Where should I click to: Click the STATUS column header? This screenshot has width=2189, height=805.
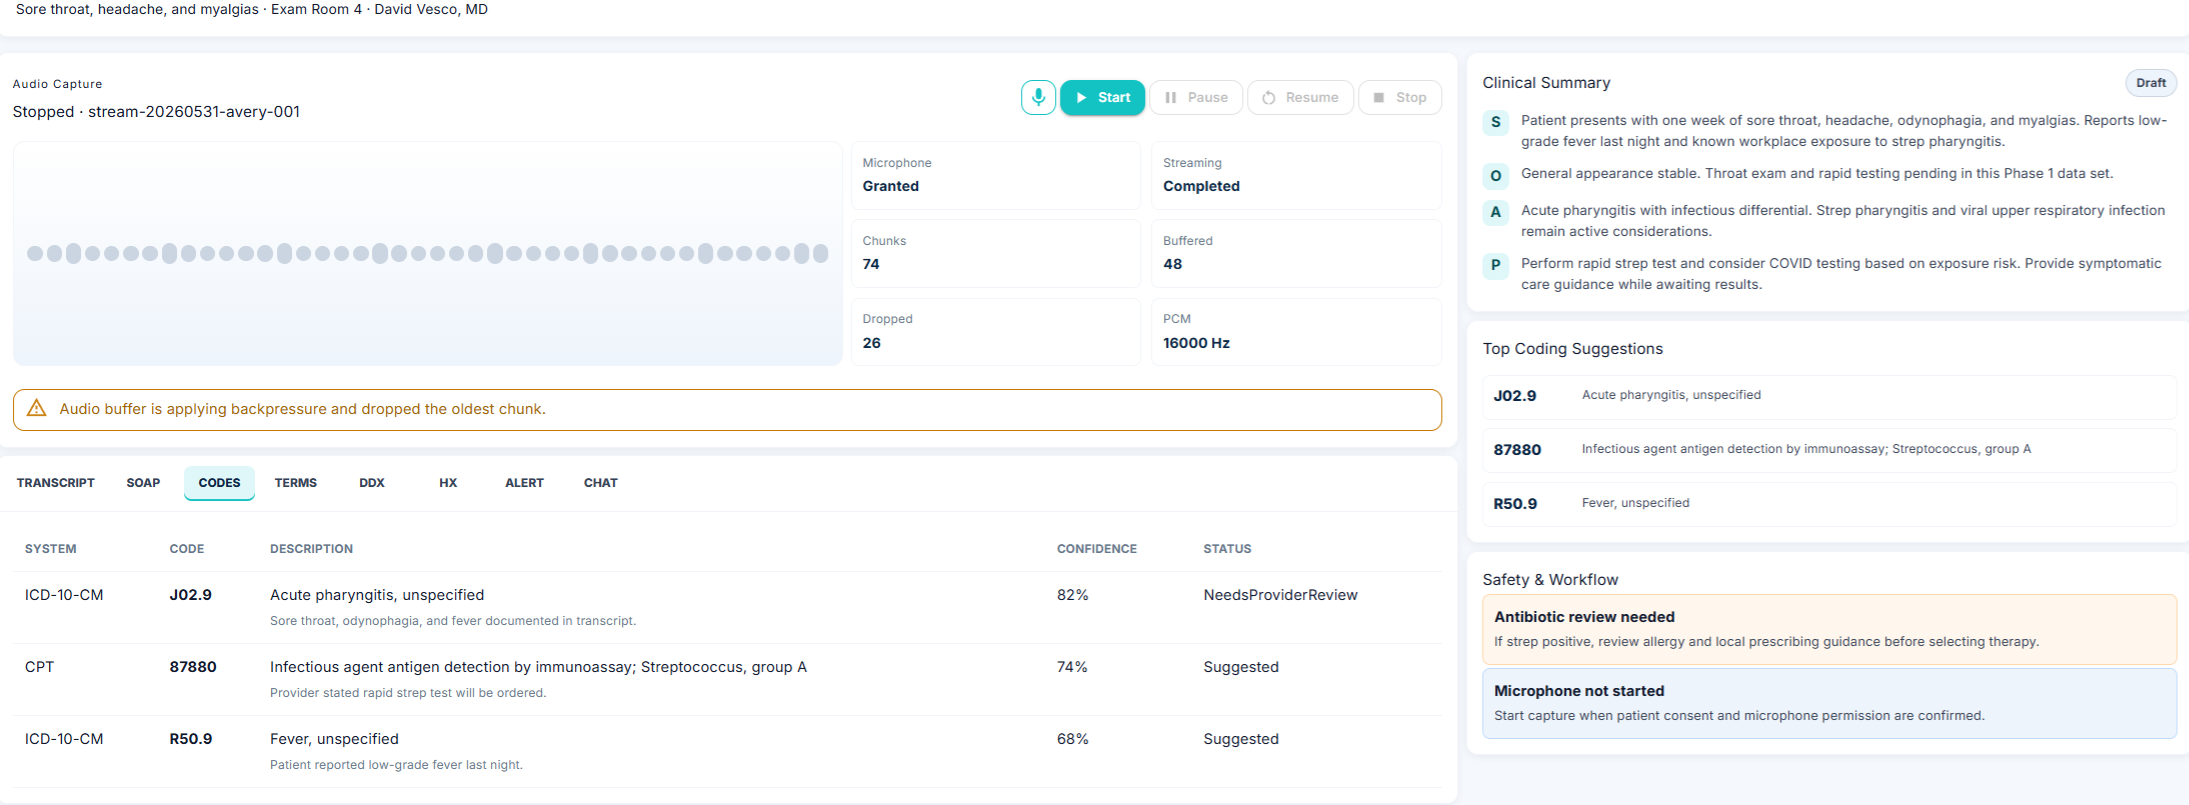[x=1227, y=549]
